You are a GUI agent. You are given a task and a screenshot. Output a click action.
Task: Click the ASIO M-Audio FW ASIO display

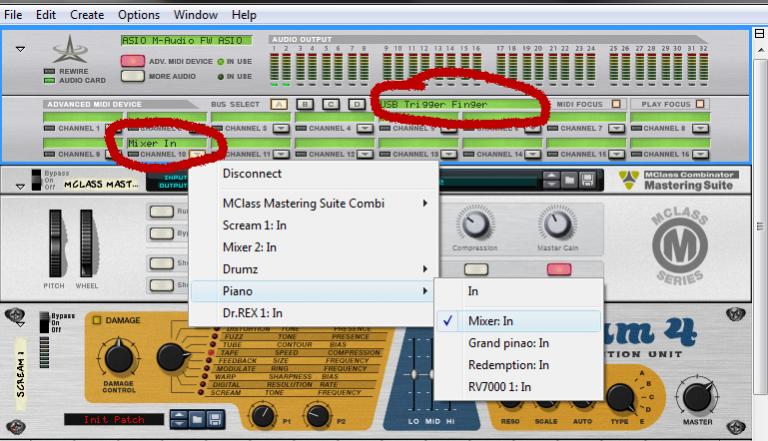[x=187, y=40]
